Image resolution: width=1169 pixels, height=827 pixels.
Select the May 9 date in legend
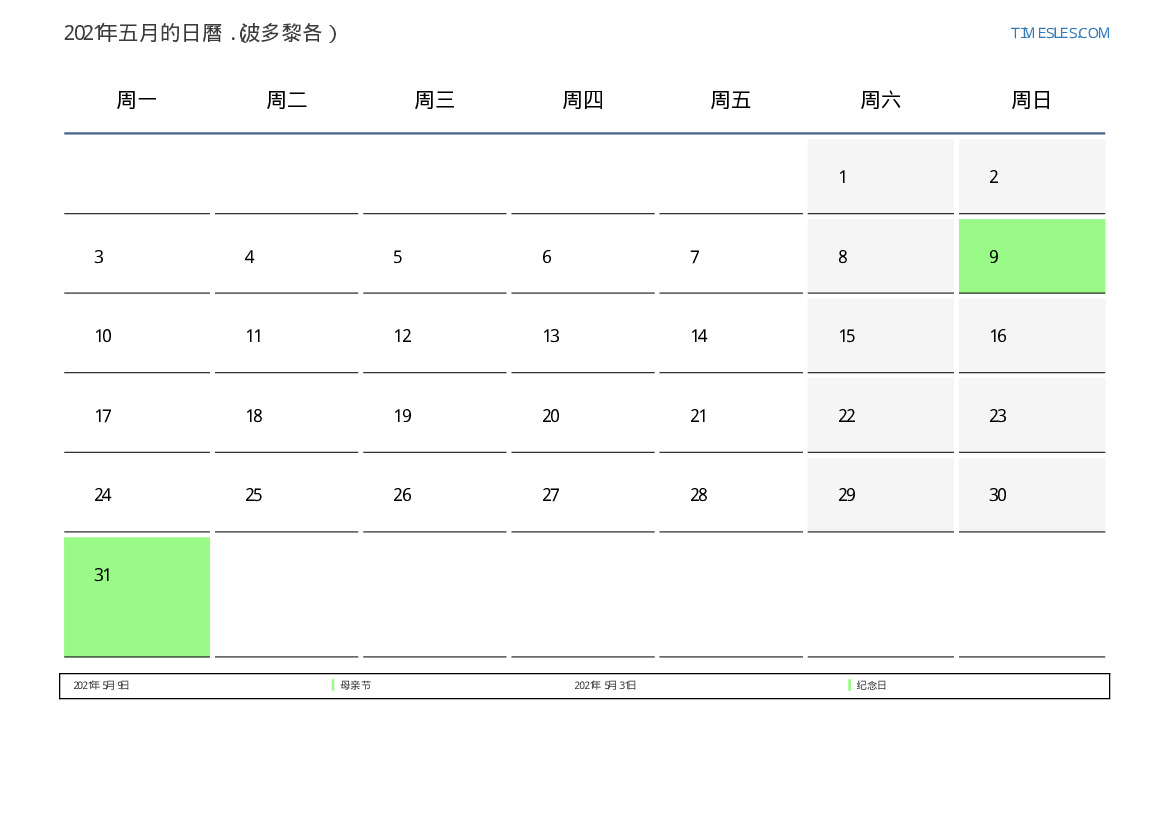tap(101, 685)
